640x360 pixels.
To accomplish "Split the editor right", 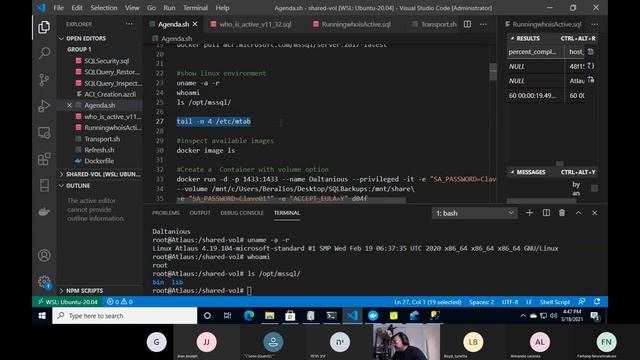I will point(467,24).
